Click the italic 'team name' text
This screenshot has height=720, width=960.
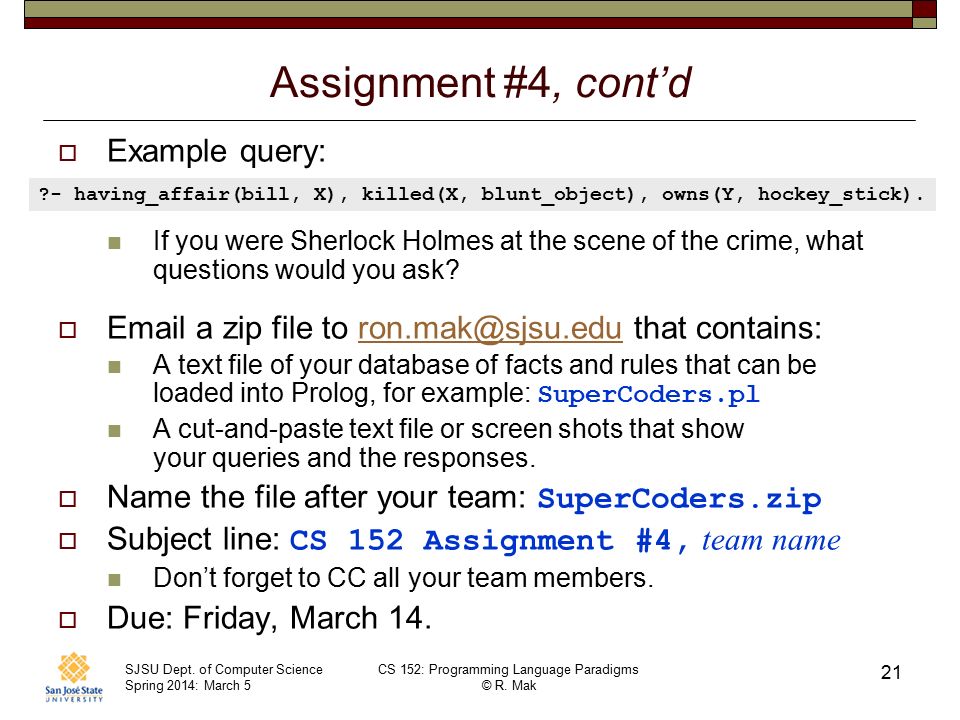(x=771, y=541)
